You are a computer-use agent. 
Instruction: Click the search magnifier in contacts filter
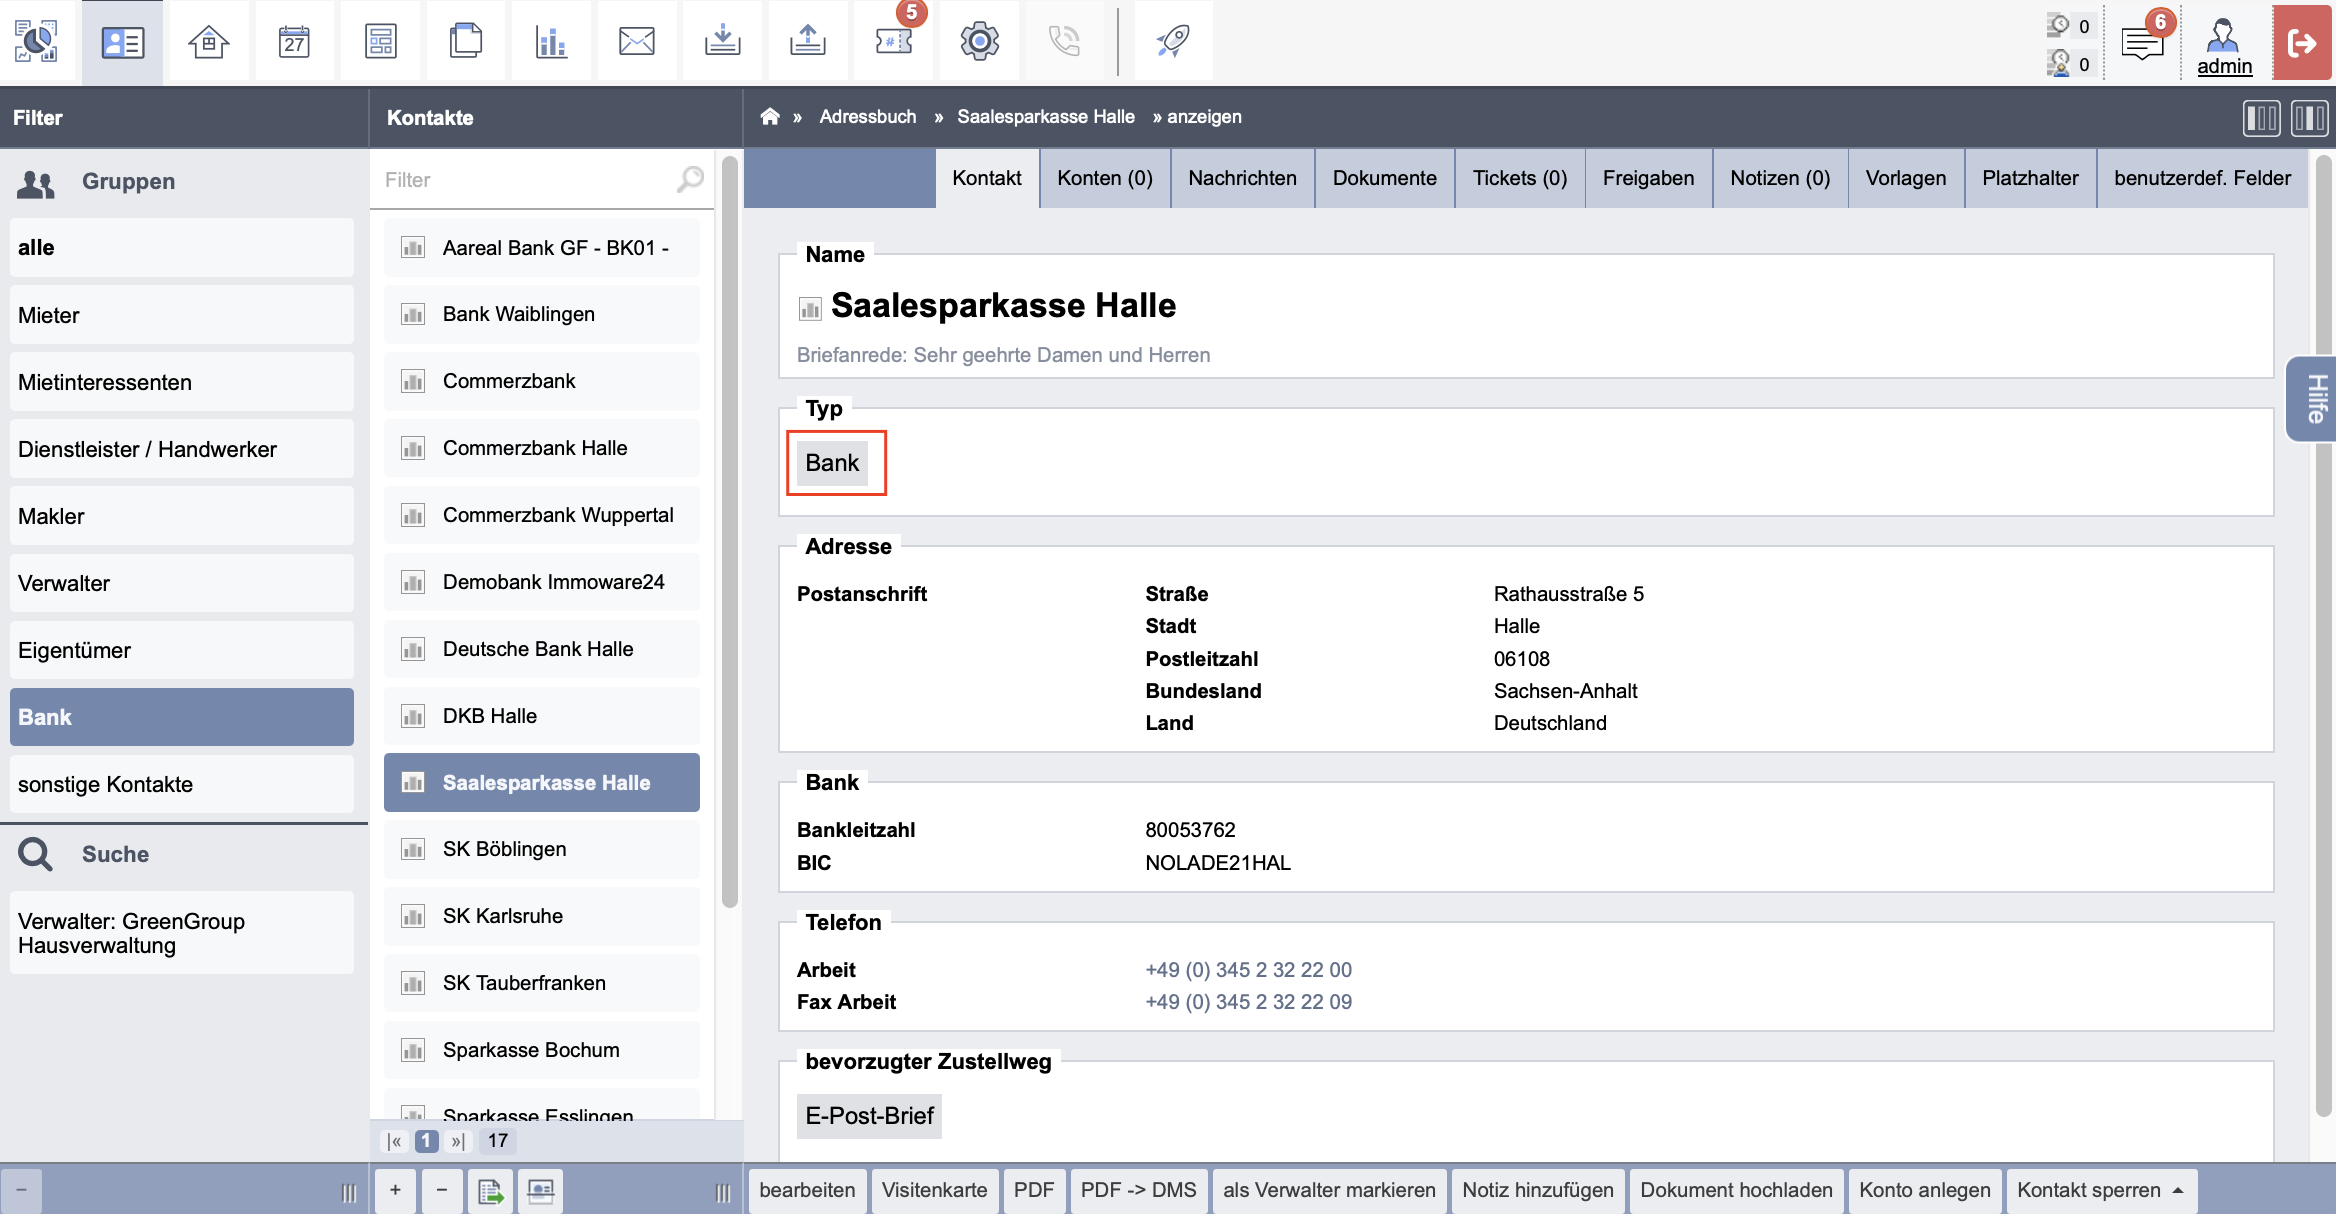point(690,179)
